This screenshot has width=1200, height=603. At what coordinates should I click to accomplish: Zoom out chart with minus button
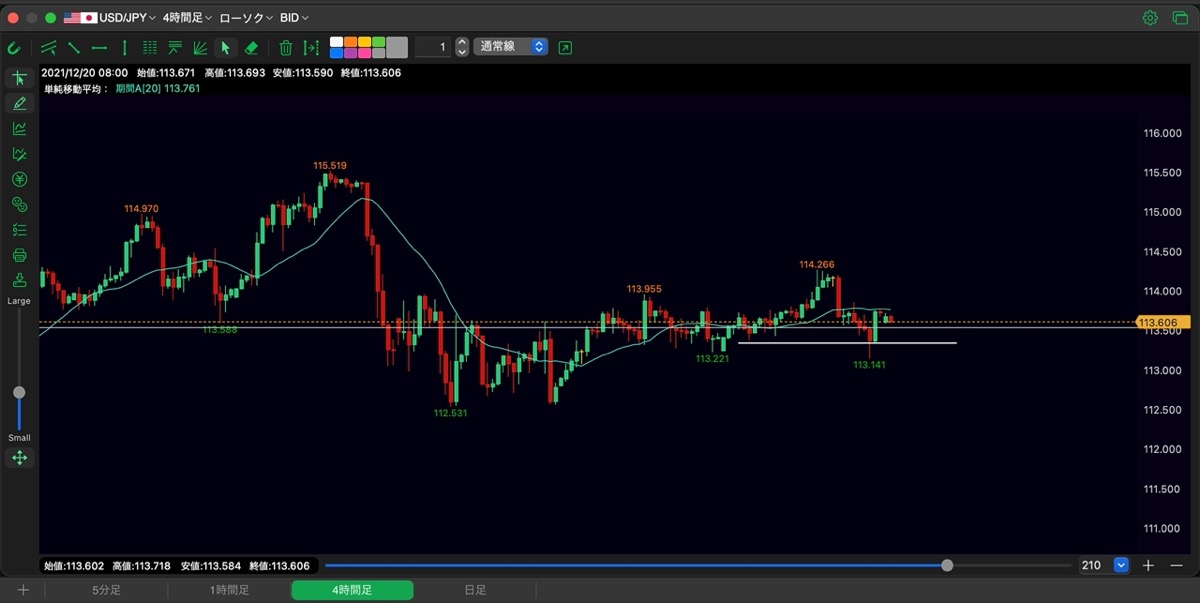pyautogui.click(x=1177, y=565)
